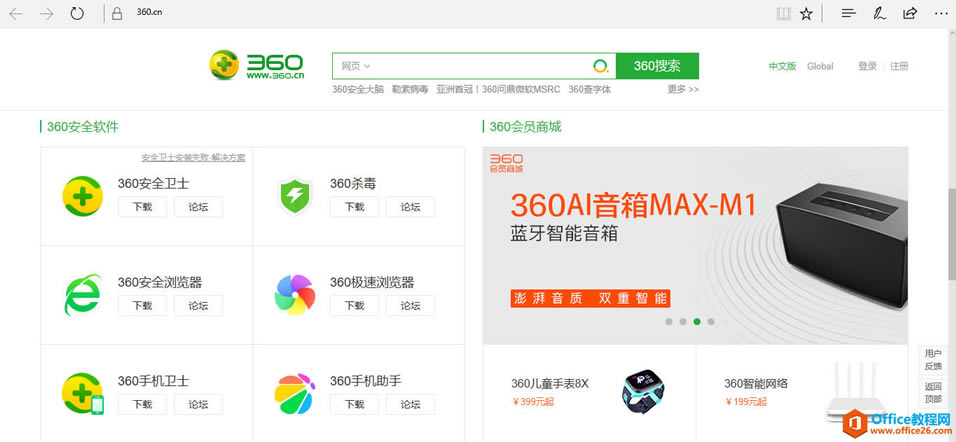Click the padlock site security icon
Image resolution: width=956 pixels, height=442 pixels.
pos(118,13)
